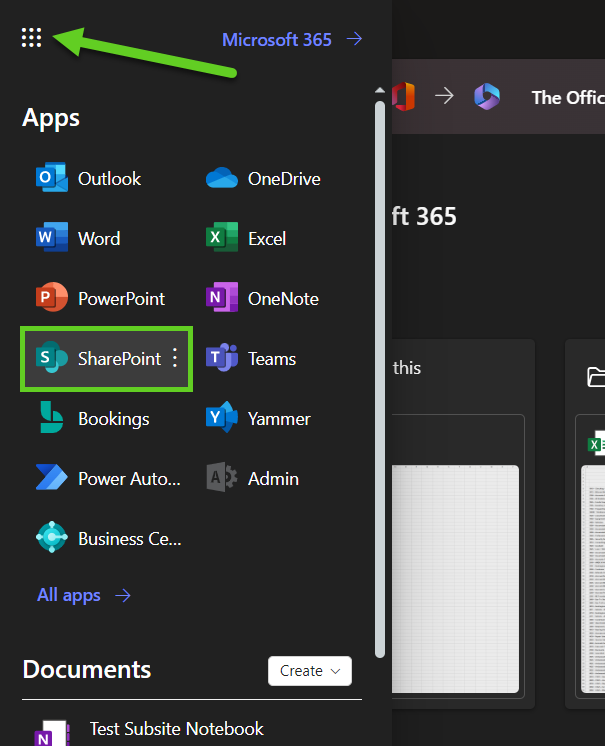Open the Excel document thumbnail on the right
This screenshot has height=746, width=605.
pyautogui.click(x=593, y=579)
